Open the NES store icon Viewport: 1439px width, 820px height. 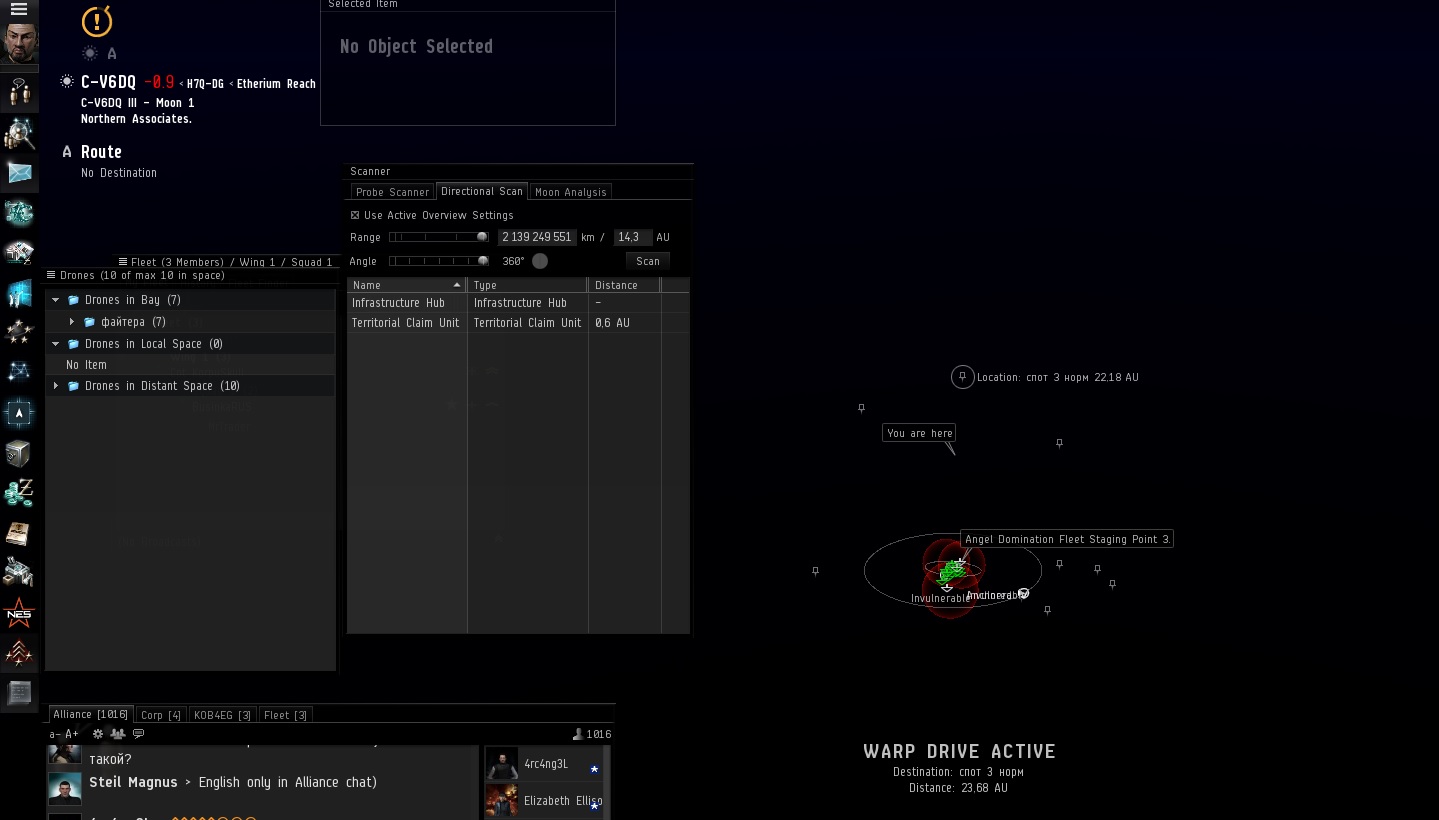click(x=19, y=613)
